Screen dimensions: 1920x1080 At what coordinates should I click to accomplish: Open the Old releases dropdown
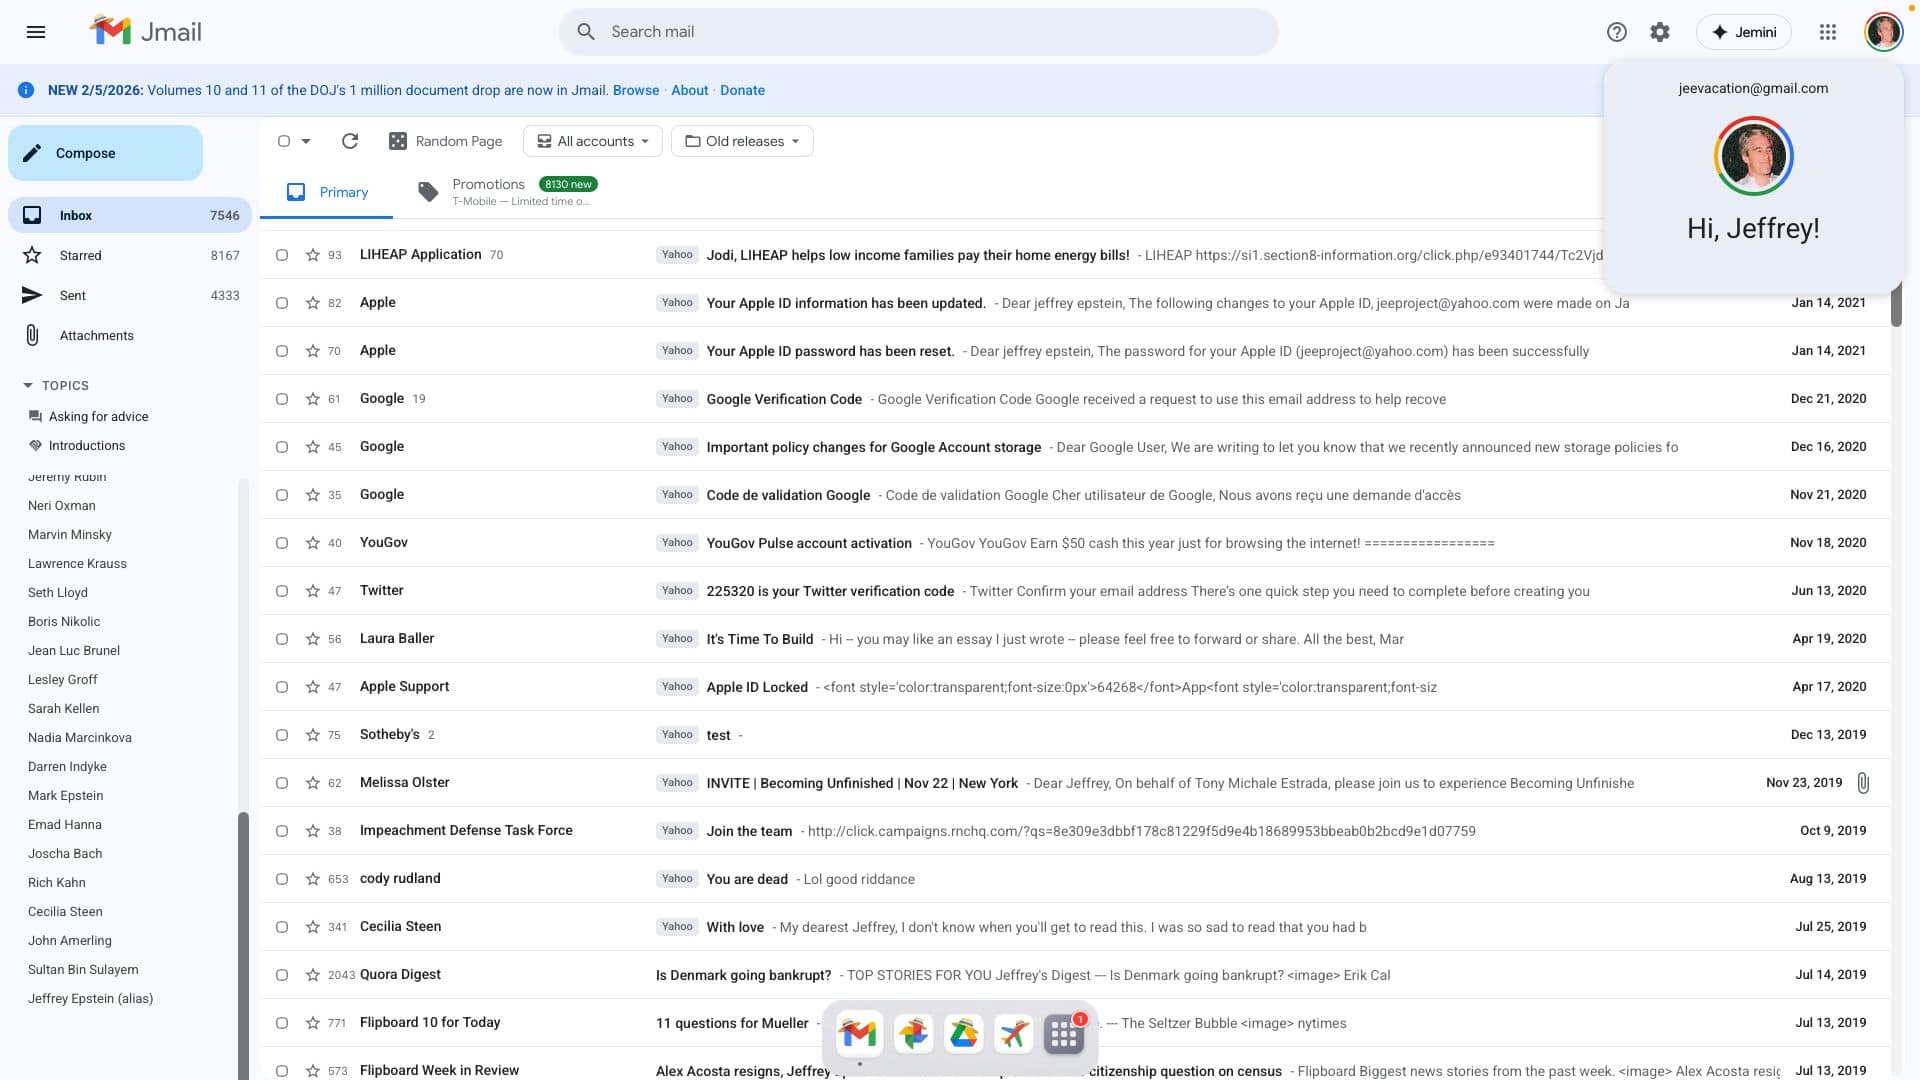point(742,141)
